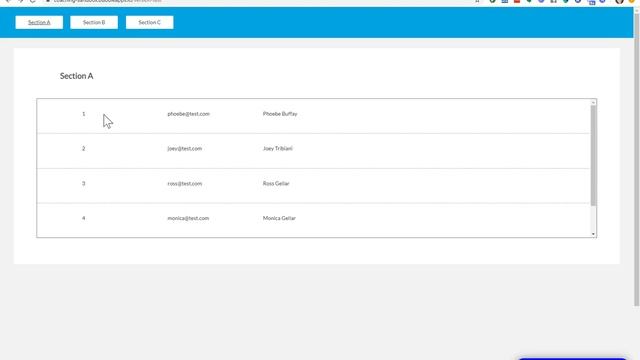Select row number 3 cell
640x360 pixels.
[x=84, y=184]
